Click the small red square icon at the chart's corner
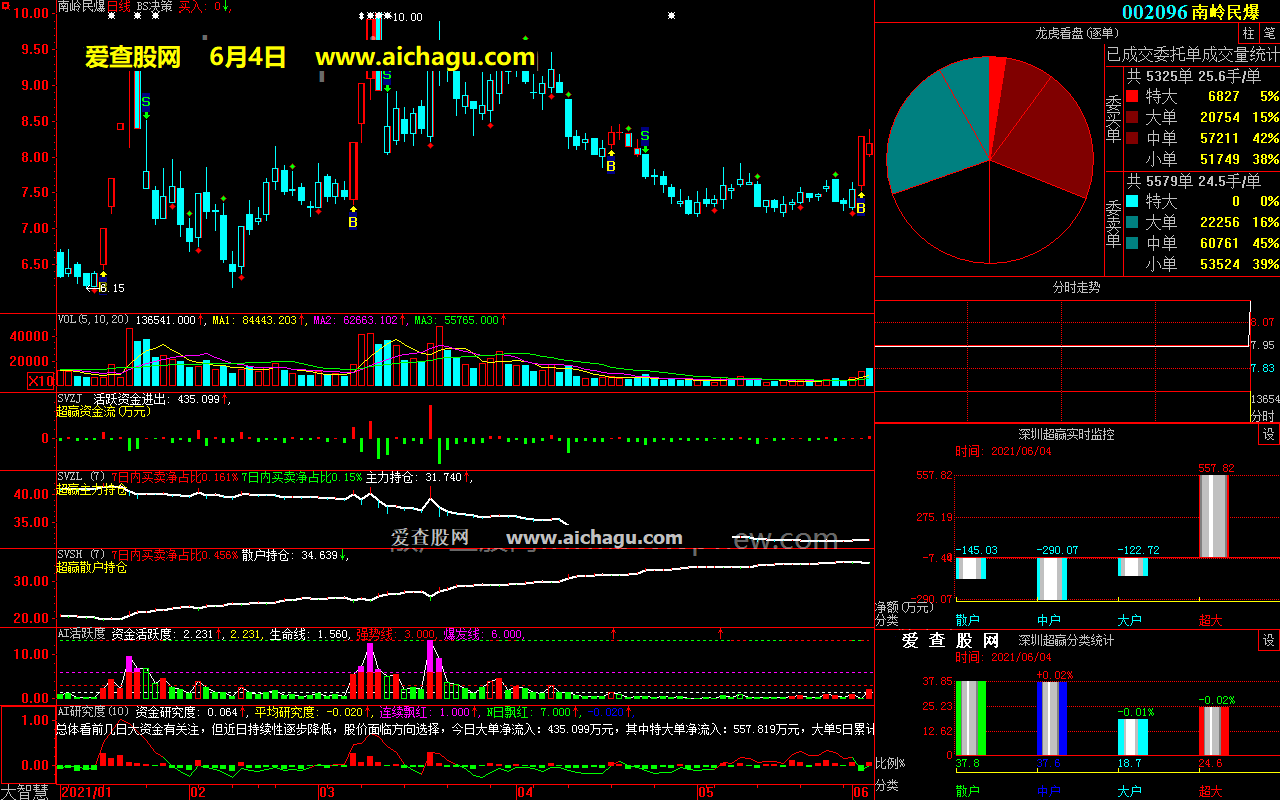Image resolution: width=1280 pixels, height=800 pixels. coord(5,5)
